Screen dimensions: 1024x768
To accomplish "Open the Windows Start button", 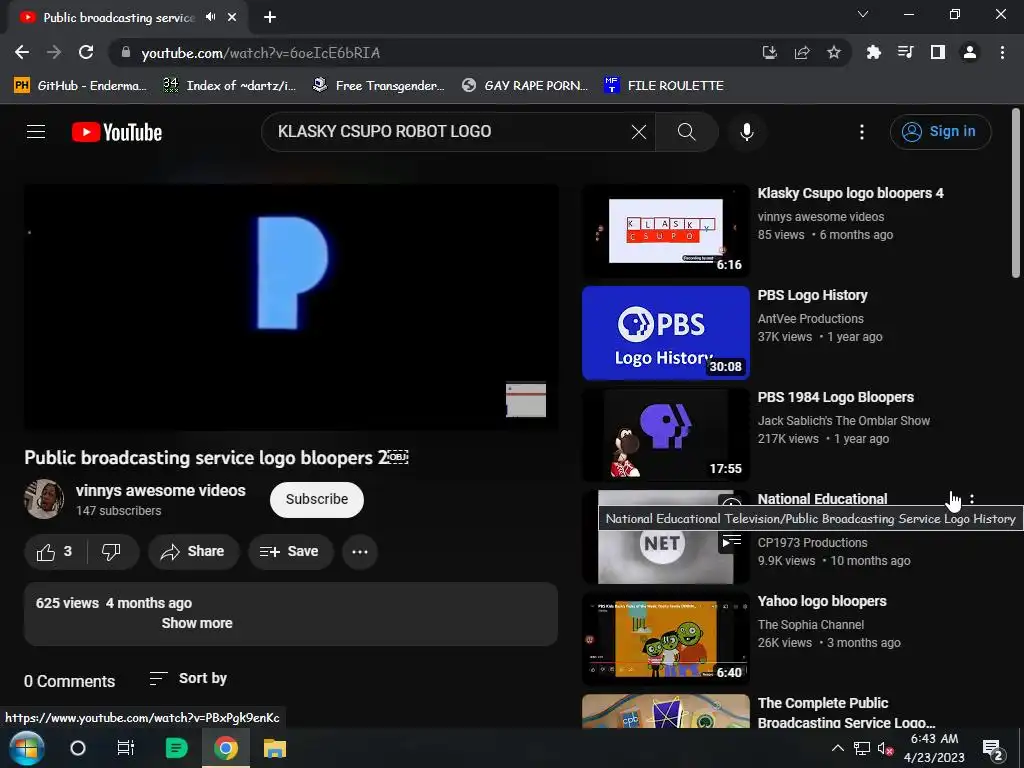I will click(x=26, y=748).
